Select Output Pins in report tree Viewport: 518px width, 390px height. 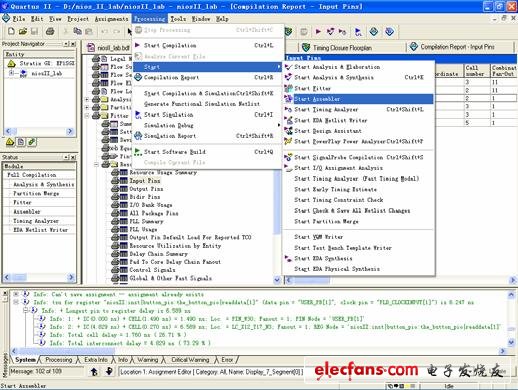coord(146,189)
